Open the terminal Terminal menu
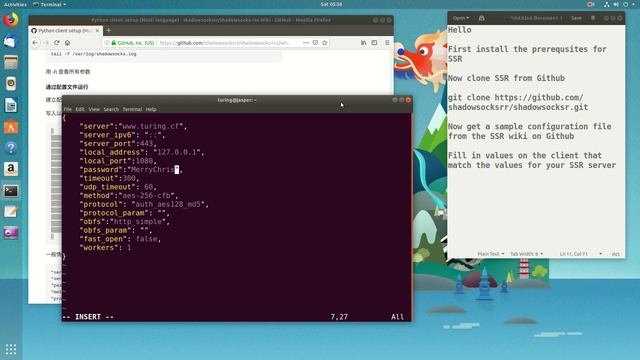Screen dimensions: 640x360 132,109
